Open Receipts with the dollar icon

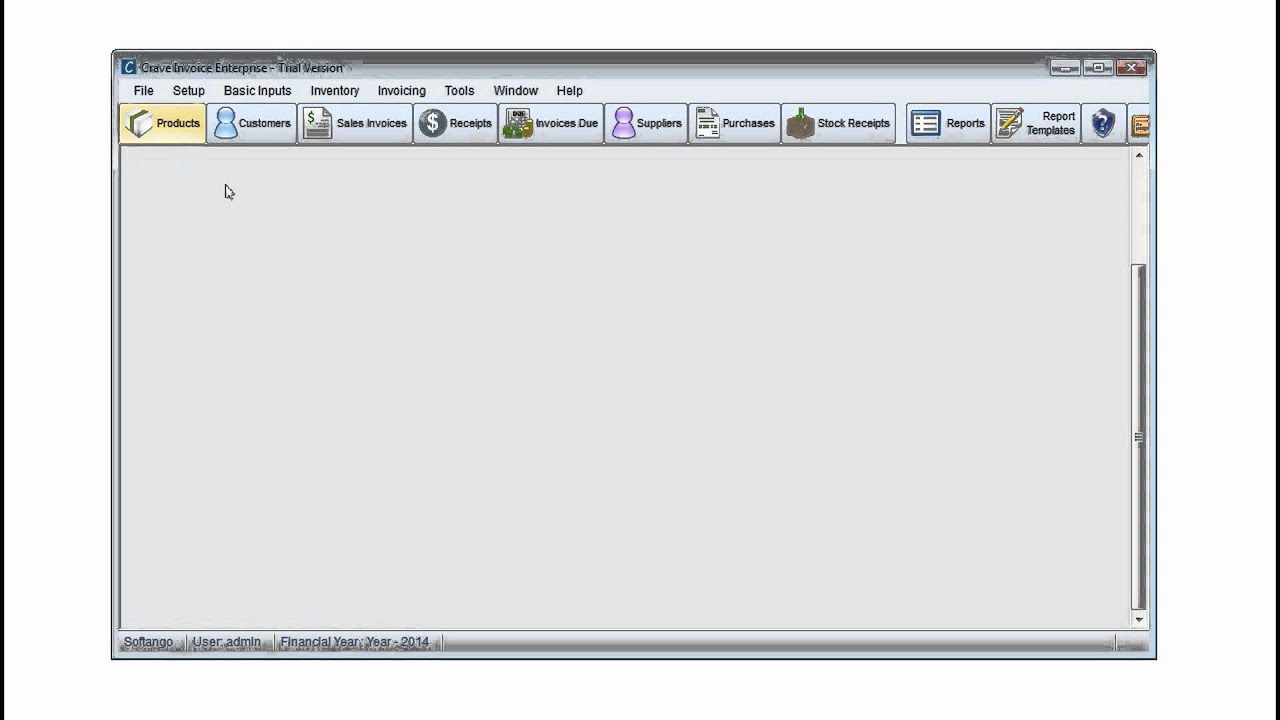coord(456,123)
